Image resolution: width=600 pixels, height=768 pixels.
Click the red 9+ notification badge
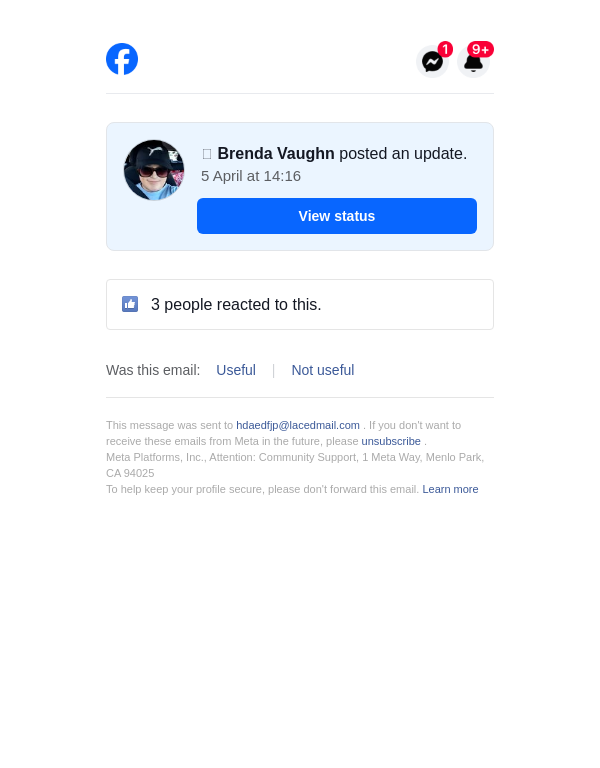pyautogui.click(x=480, y=49)
